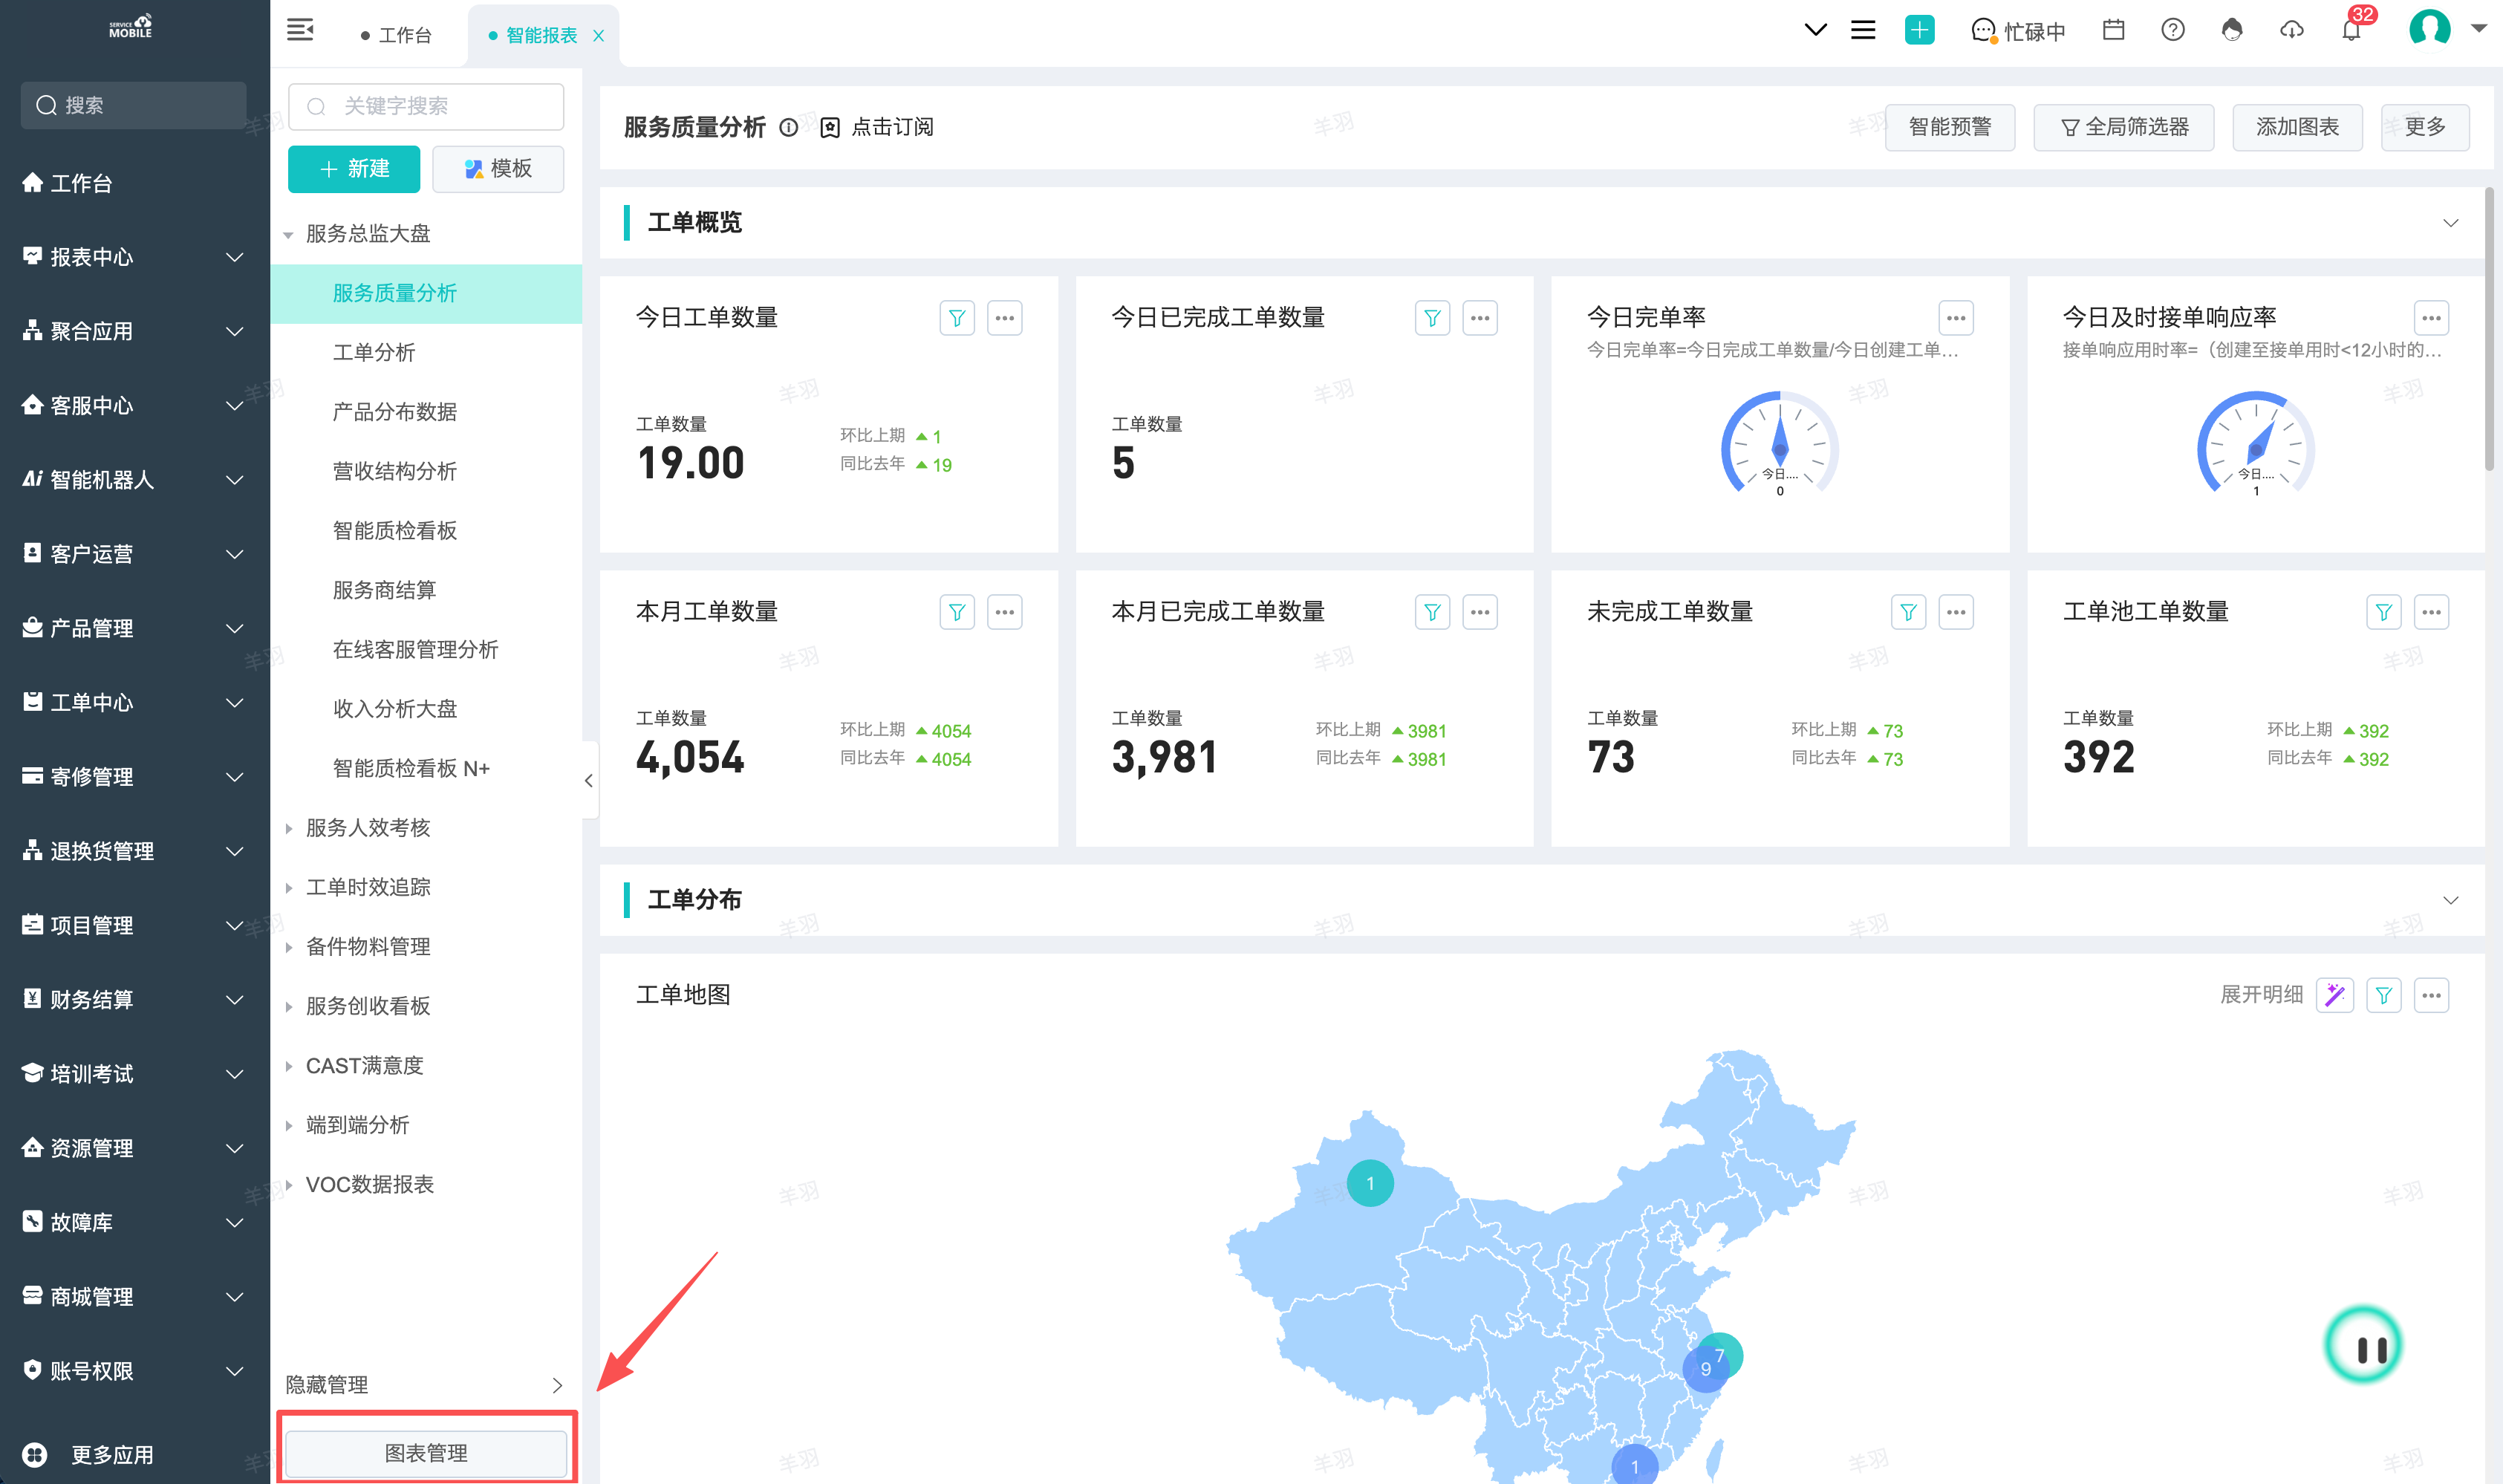The width and height of the screenshot is (2503, 1484).
Task: Collapse the 工单分布 section
Action: 2450,900
